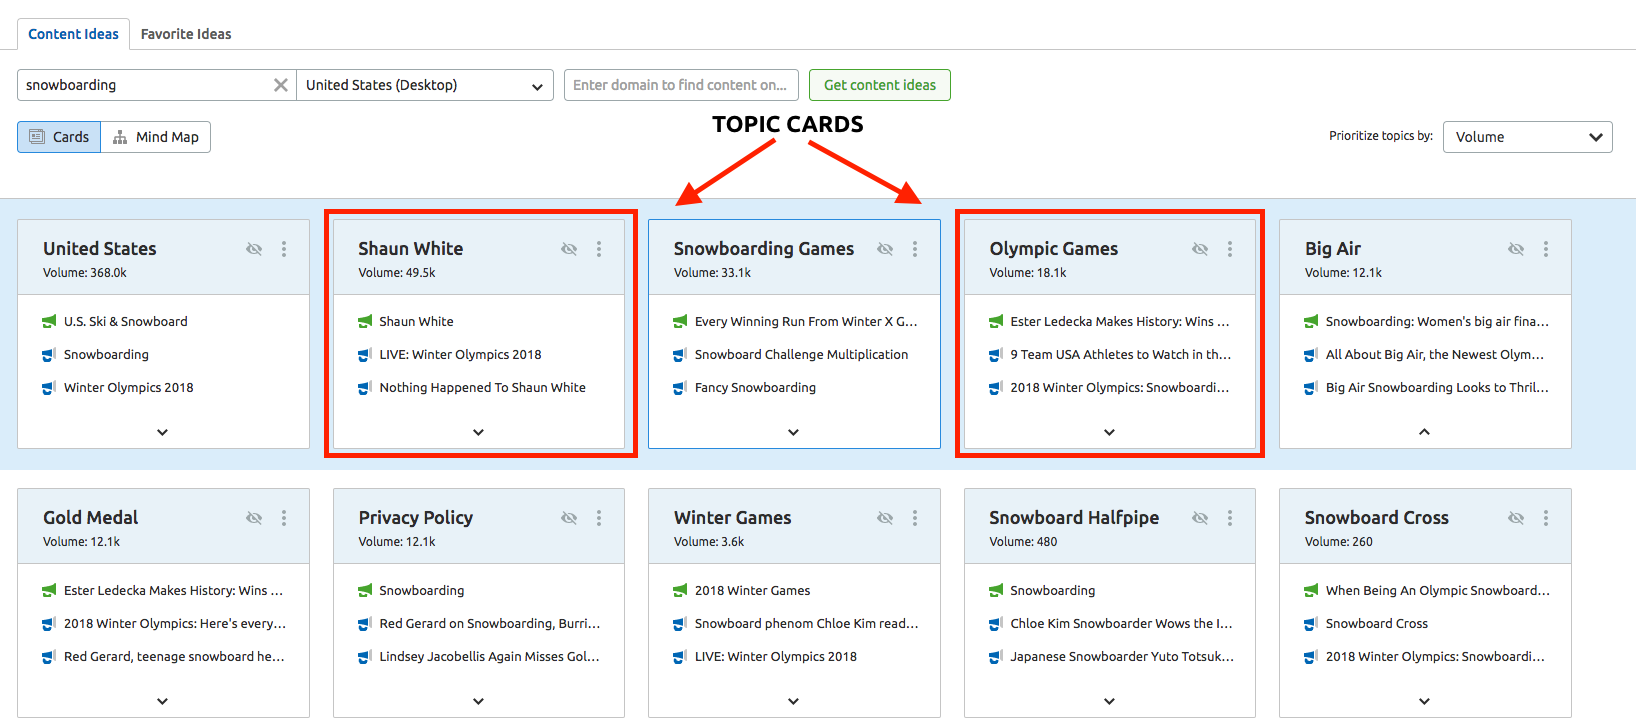Hide the Snowboarding Games topic card
The height and width of the screenshot is (720, 1636).
[885, 249]
